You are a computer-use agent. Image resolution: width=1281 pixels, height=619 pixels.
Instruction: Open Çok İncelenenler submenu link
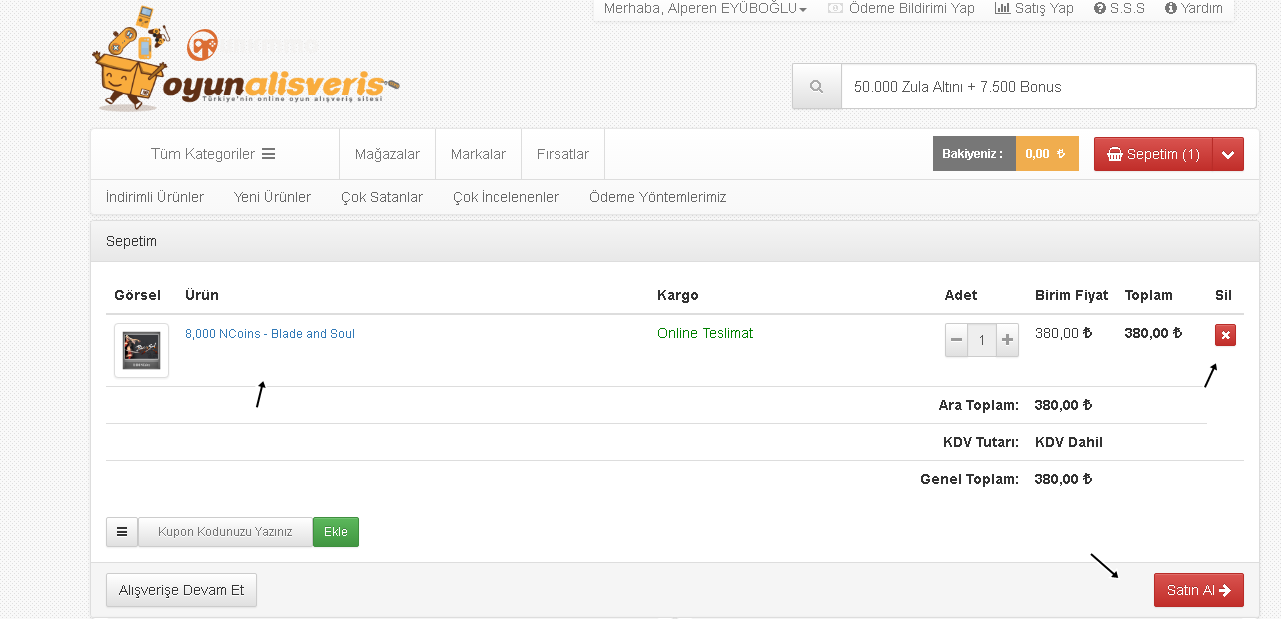click(506, 197)
